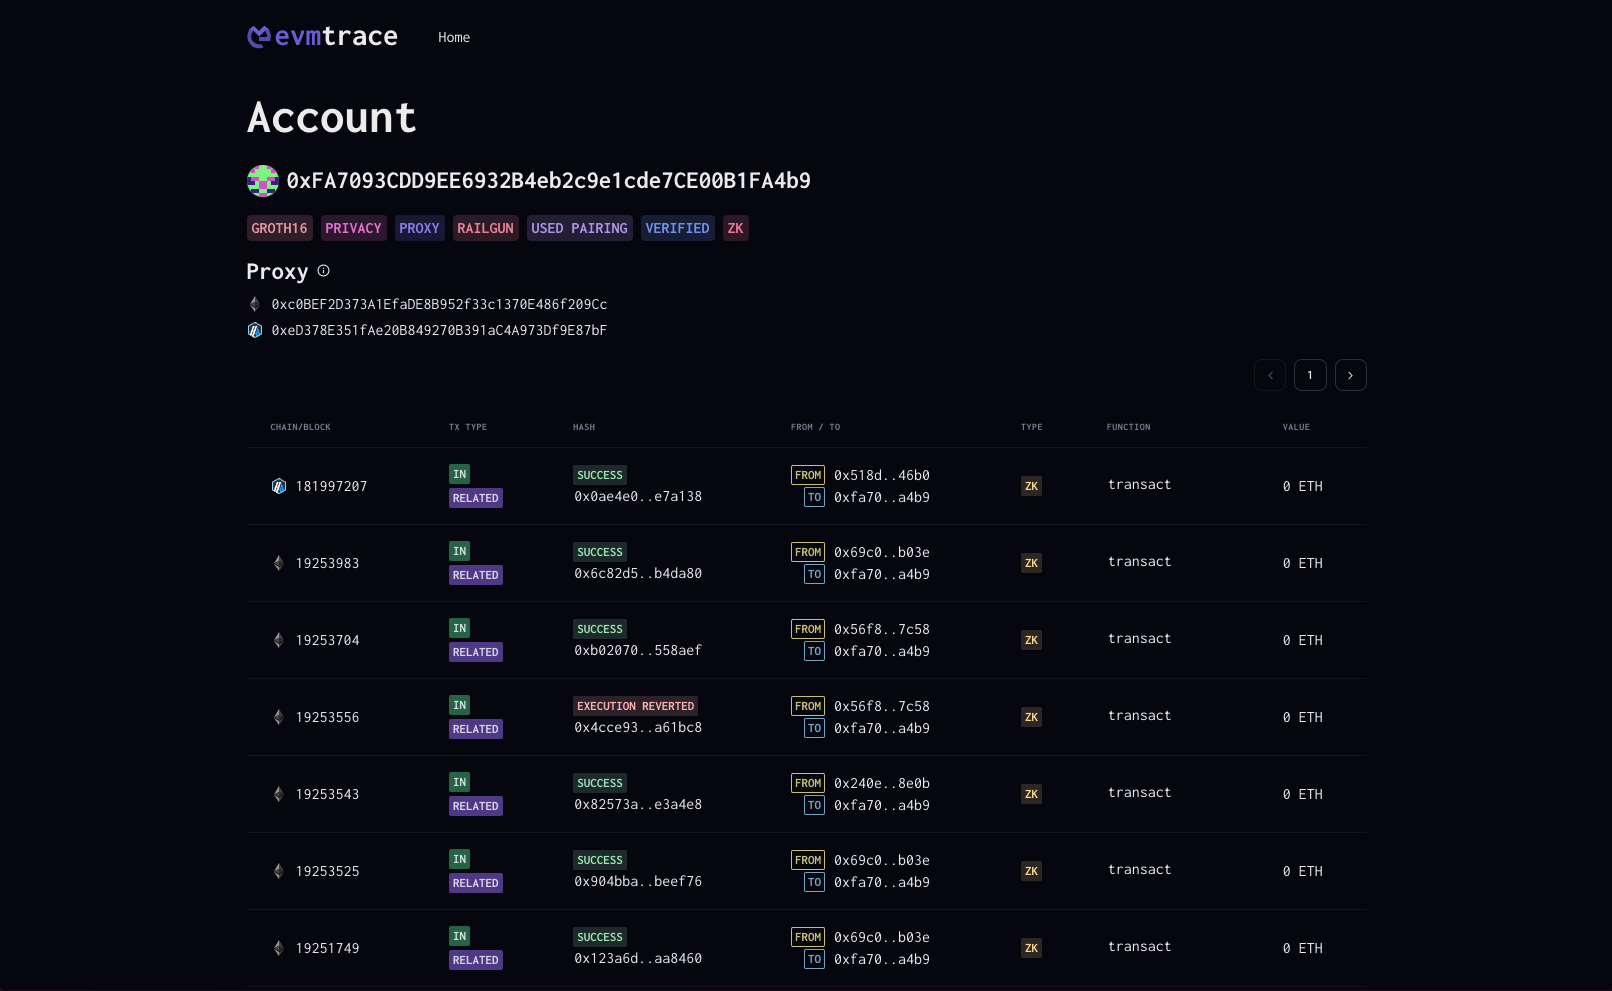Open sender 0x69c0..b03e in block 19253983 row
Viewport: 1612px width, 991px height.
pos(882,552)
